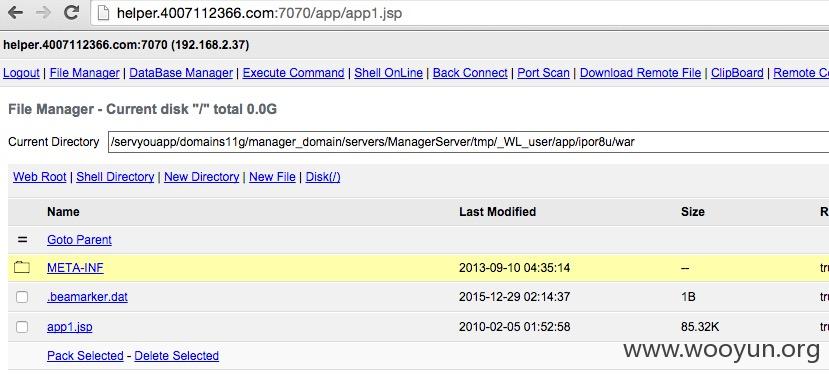829x378 pixels.
Task: Create a New Directory
Action: pyautogui.click(x=201, y=177)
